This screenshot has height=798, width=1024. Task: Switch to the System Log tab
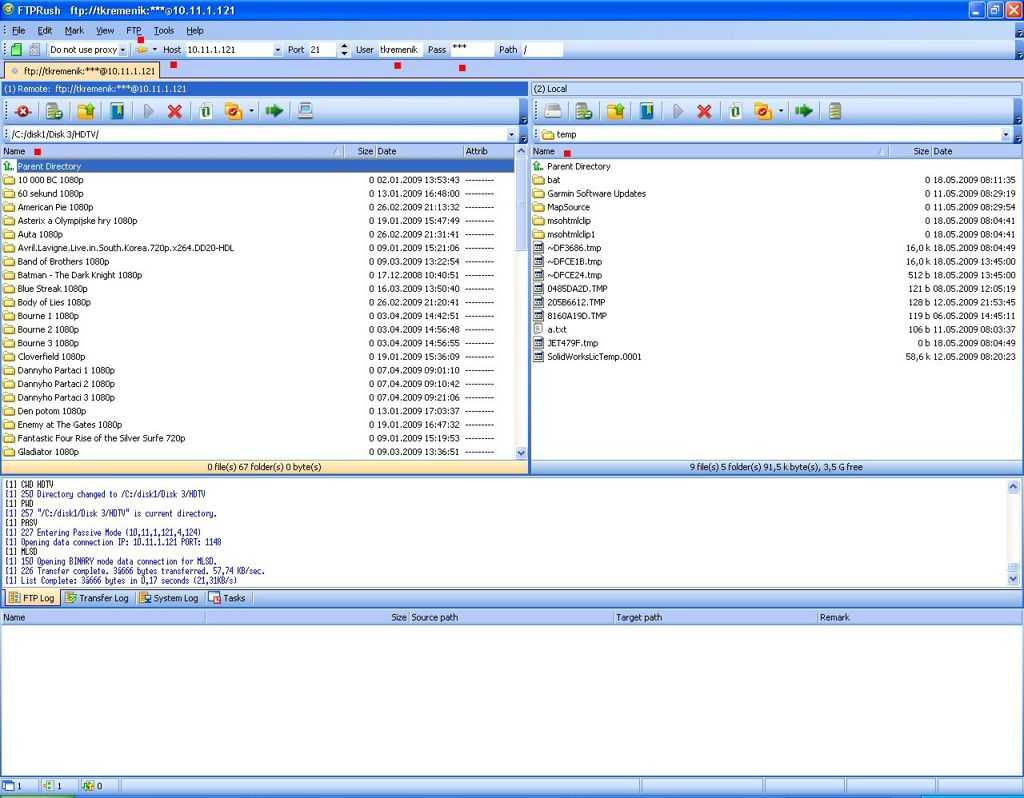point(168,598)
